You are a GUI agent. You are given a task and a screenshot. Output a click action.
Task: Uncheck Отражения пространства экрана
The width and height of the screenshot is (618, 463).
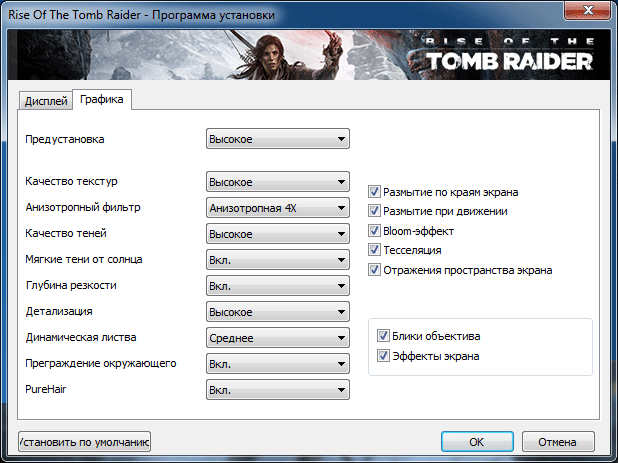(374, 270)
